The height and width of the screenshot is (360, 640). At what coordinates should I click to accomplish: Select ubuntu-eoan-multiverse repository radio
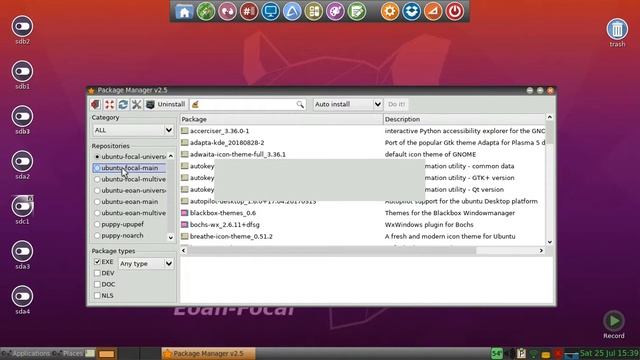pyautogui.click(x=97, y=213)
